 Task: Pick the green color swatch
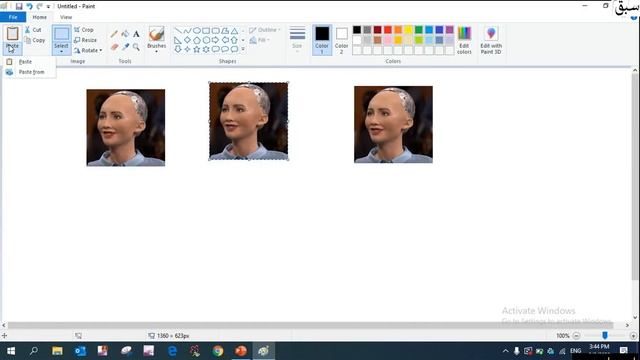click(x=418, y=30)
